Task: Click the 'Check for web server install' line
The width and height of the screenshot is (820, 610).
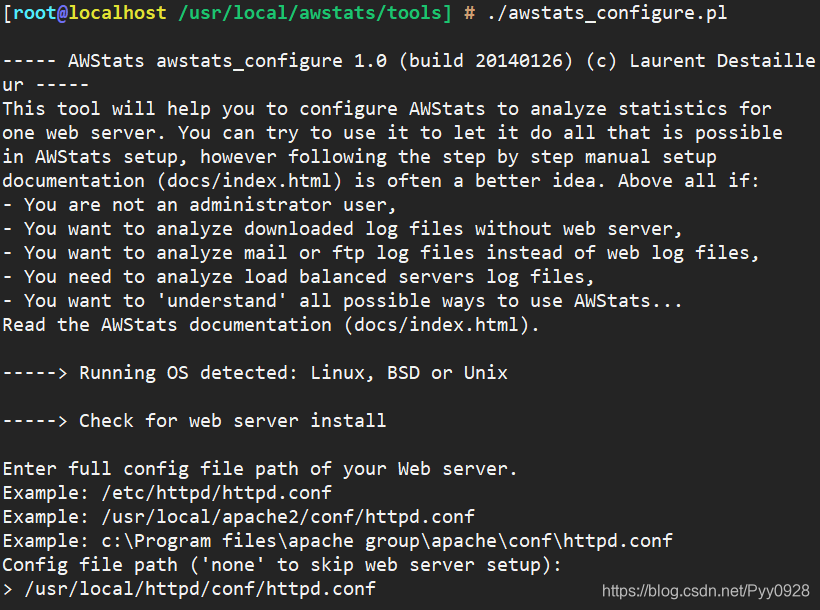Action: (195, 421)
